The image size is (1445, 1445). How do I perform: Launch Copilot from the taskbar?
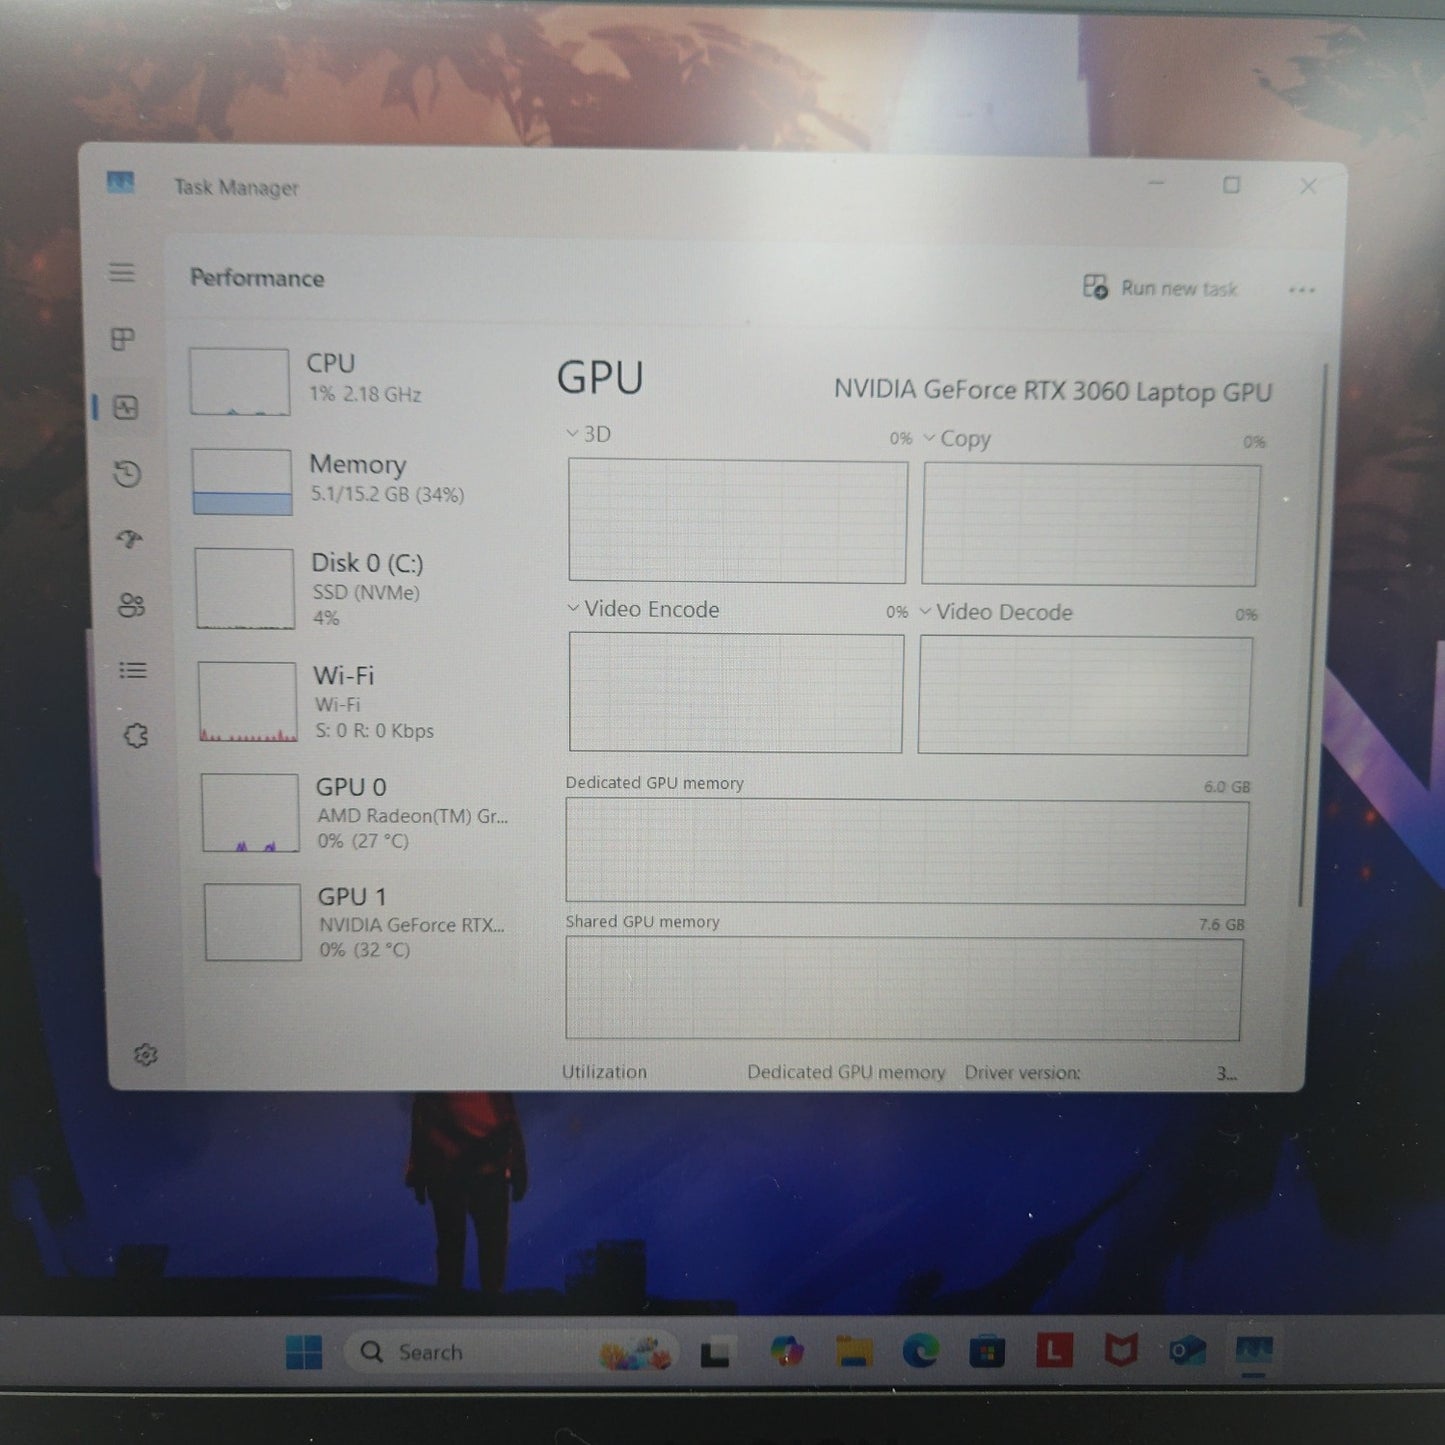point(786,1353)
